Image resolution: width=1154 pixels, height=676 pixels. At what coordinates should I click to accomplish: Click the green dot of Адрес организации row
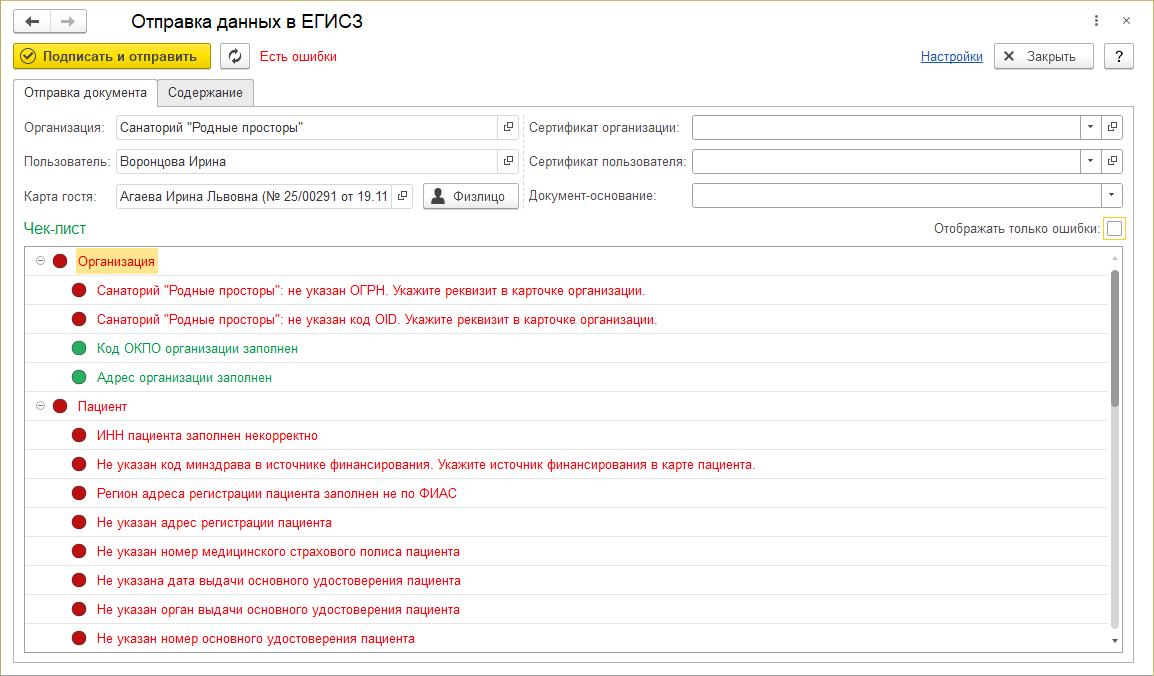[x=79, y=377]
